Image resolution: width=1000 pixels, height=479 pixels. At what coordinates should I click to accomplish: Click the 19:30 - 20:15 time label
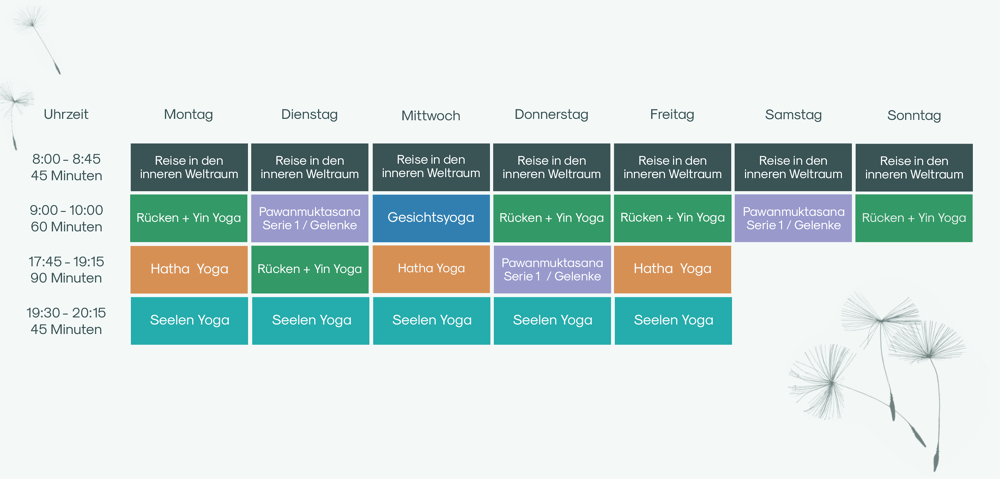click(x=66, y=321)
